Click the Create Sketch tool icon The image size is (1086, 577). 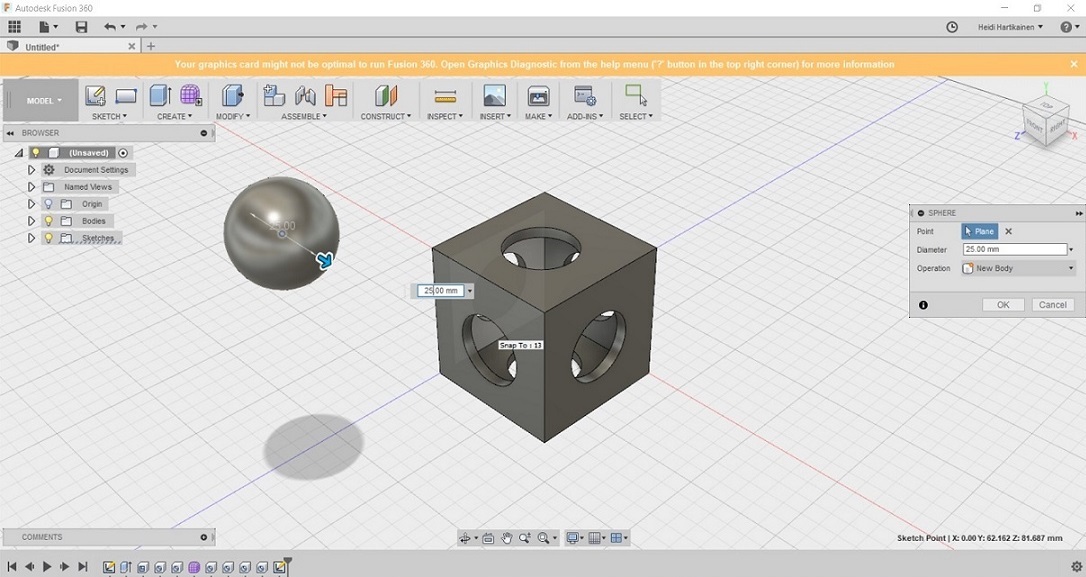click(96, 96)
